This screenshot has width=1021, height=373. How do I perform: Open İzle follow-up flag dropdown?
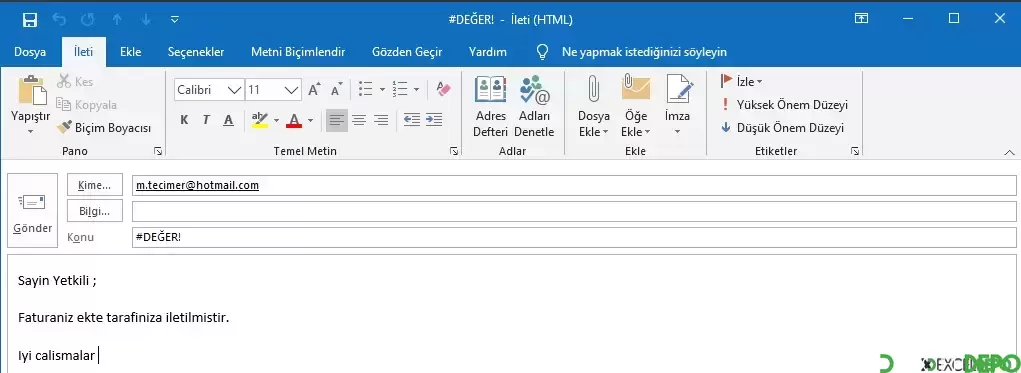(x=742, y=81)
